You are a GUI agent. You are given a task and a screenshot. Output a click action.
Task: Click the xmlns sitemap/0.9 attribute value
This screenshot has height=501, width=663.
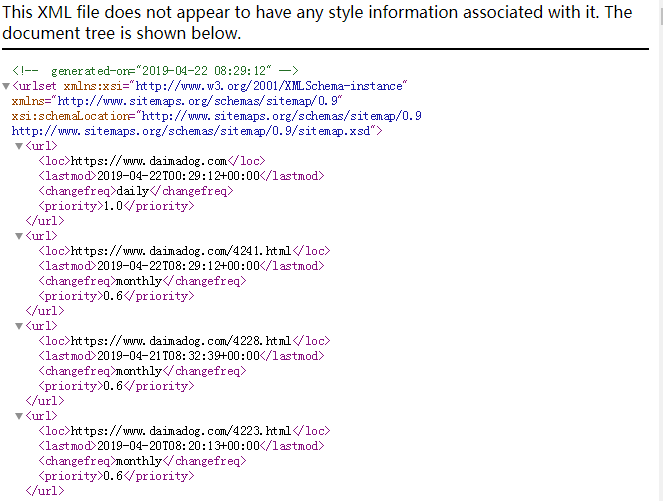(200, 101)
